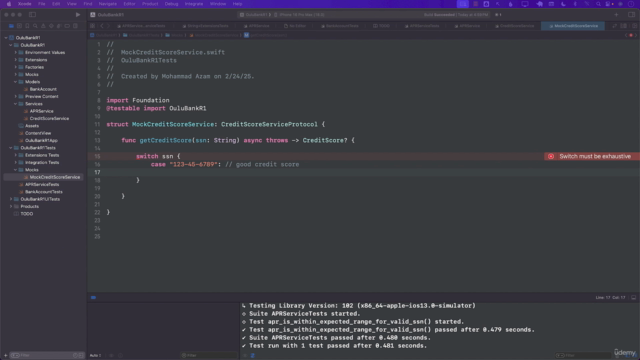Image resolution: width=640 pixels, height=360 pixels.
Task: Expand the Integration Tests folder
Action: (16, 162)
